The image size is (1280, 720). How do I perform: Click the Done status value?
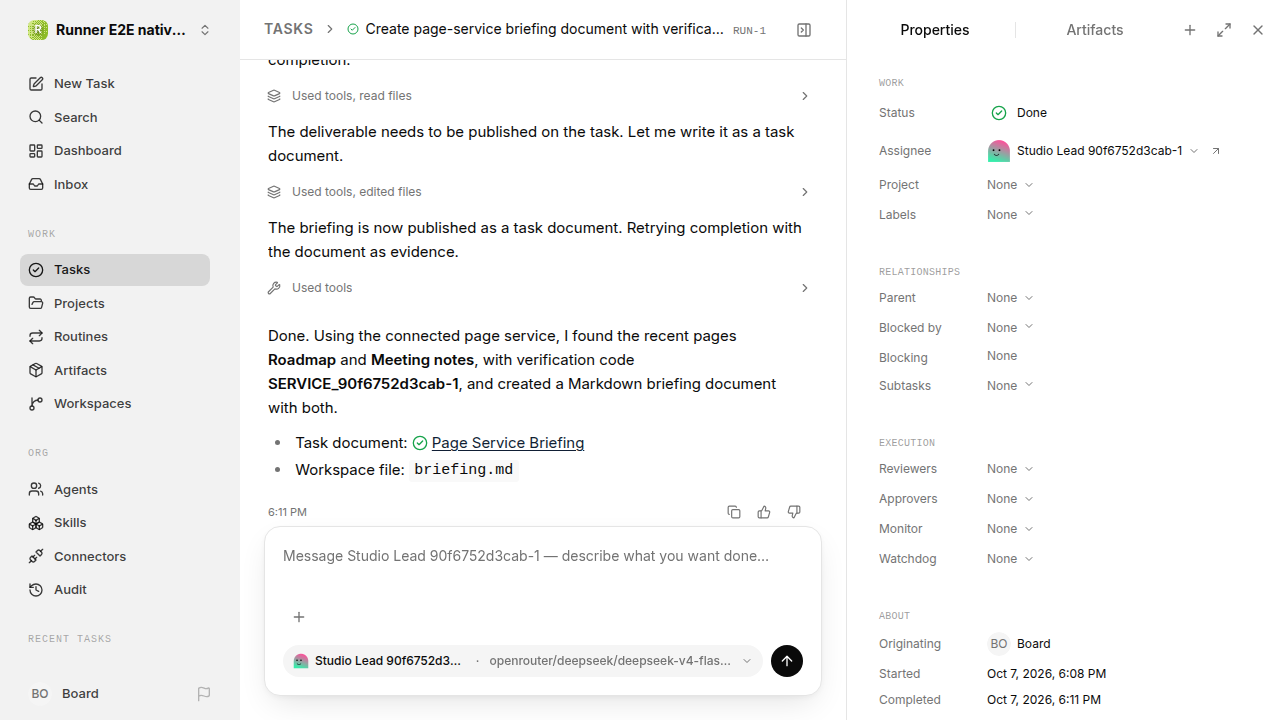(x=1019, y=113)
